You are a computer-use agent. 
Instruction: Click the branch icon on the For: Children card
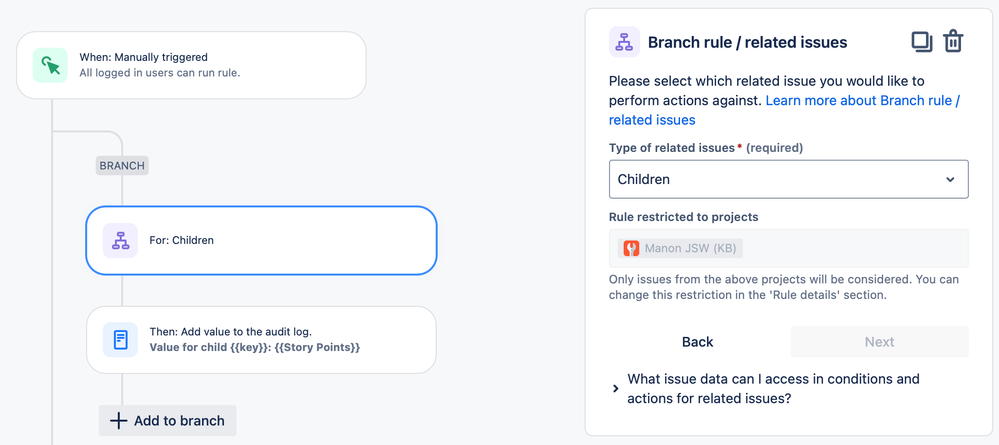[x=120, y=240]
